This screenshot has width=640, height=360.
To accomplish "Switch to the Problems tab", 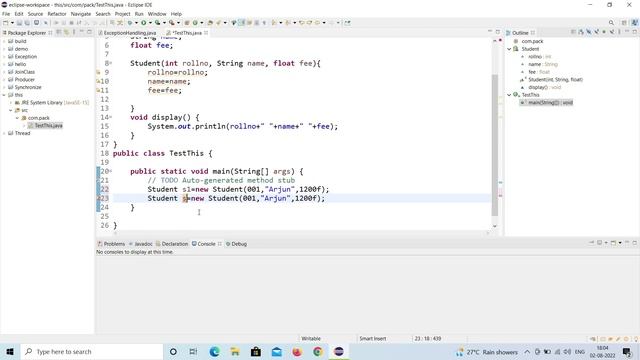I will point(114,244).
